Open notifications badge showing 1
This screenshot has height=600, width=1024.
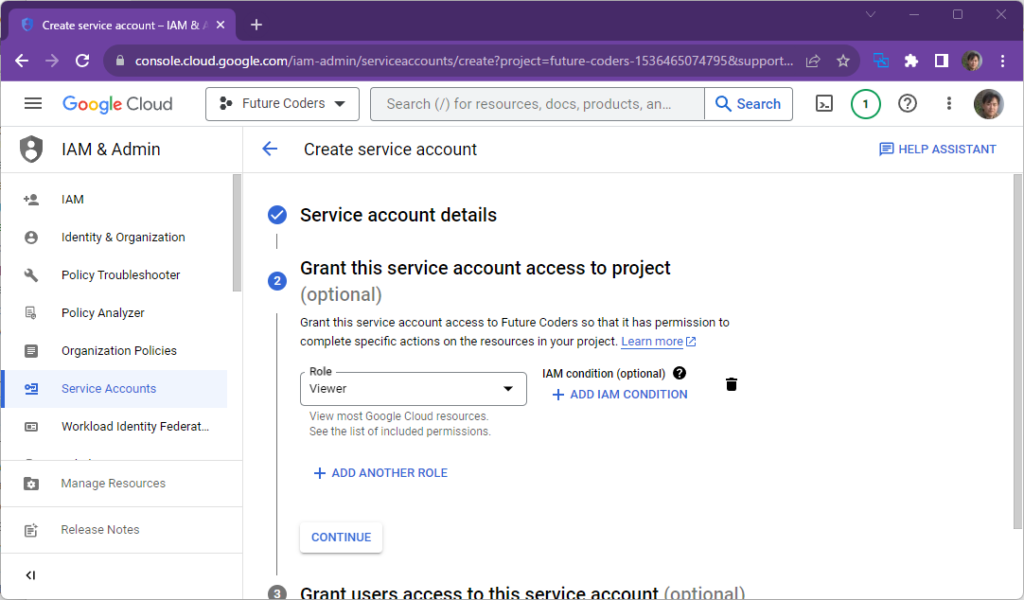click(865, 104)
